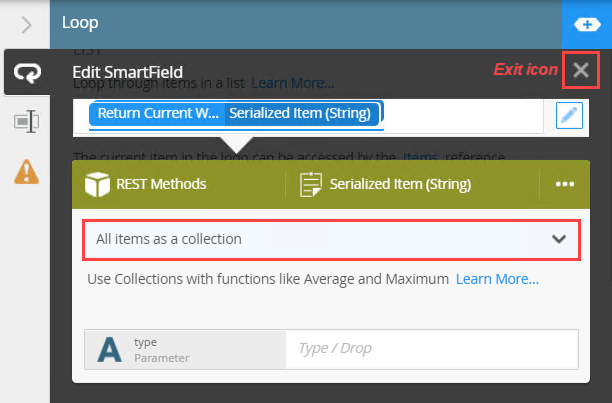612x403 pixels.
Task: Select the 'Return Current W...' token
Action: coord(157,113)
